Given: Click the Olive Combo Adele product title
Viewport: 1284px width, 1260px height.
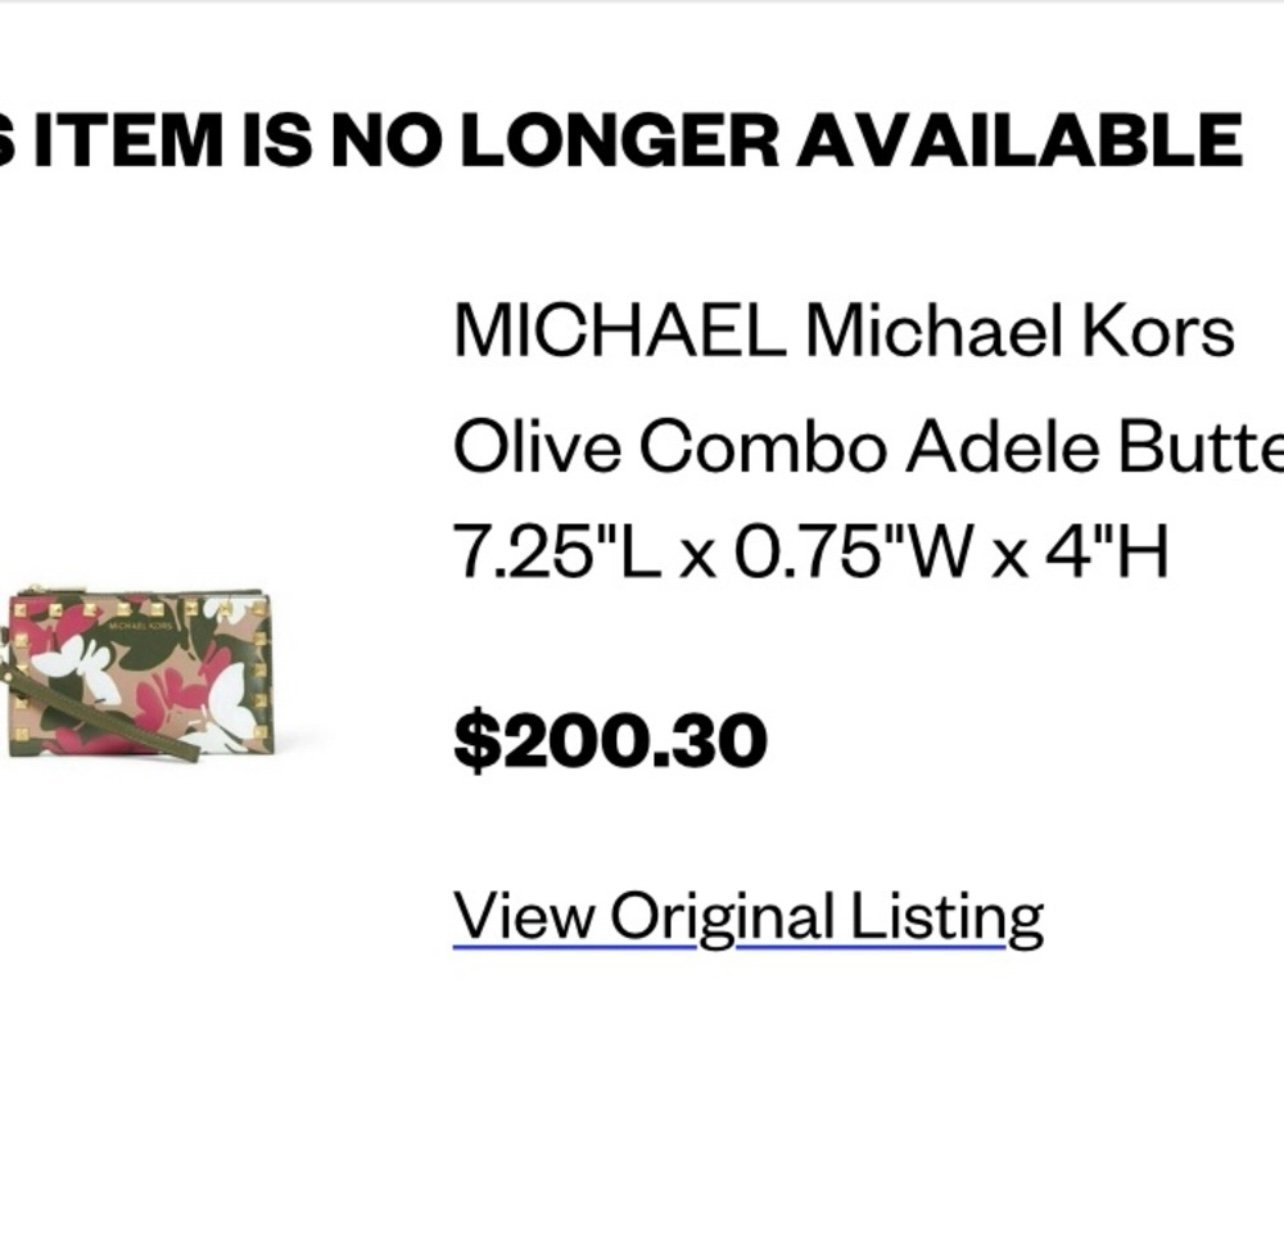Looking at the screenshot, I should point(868,447).
